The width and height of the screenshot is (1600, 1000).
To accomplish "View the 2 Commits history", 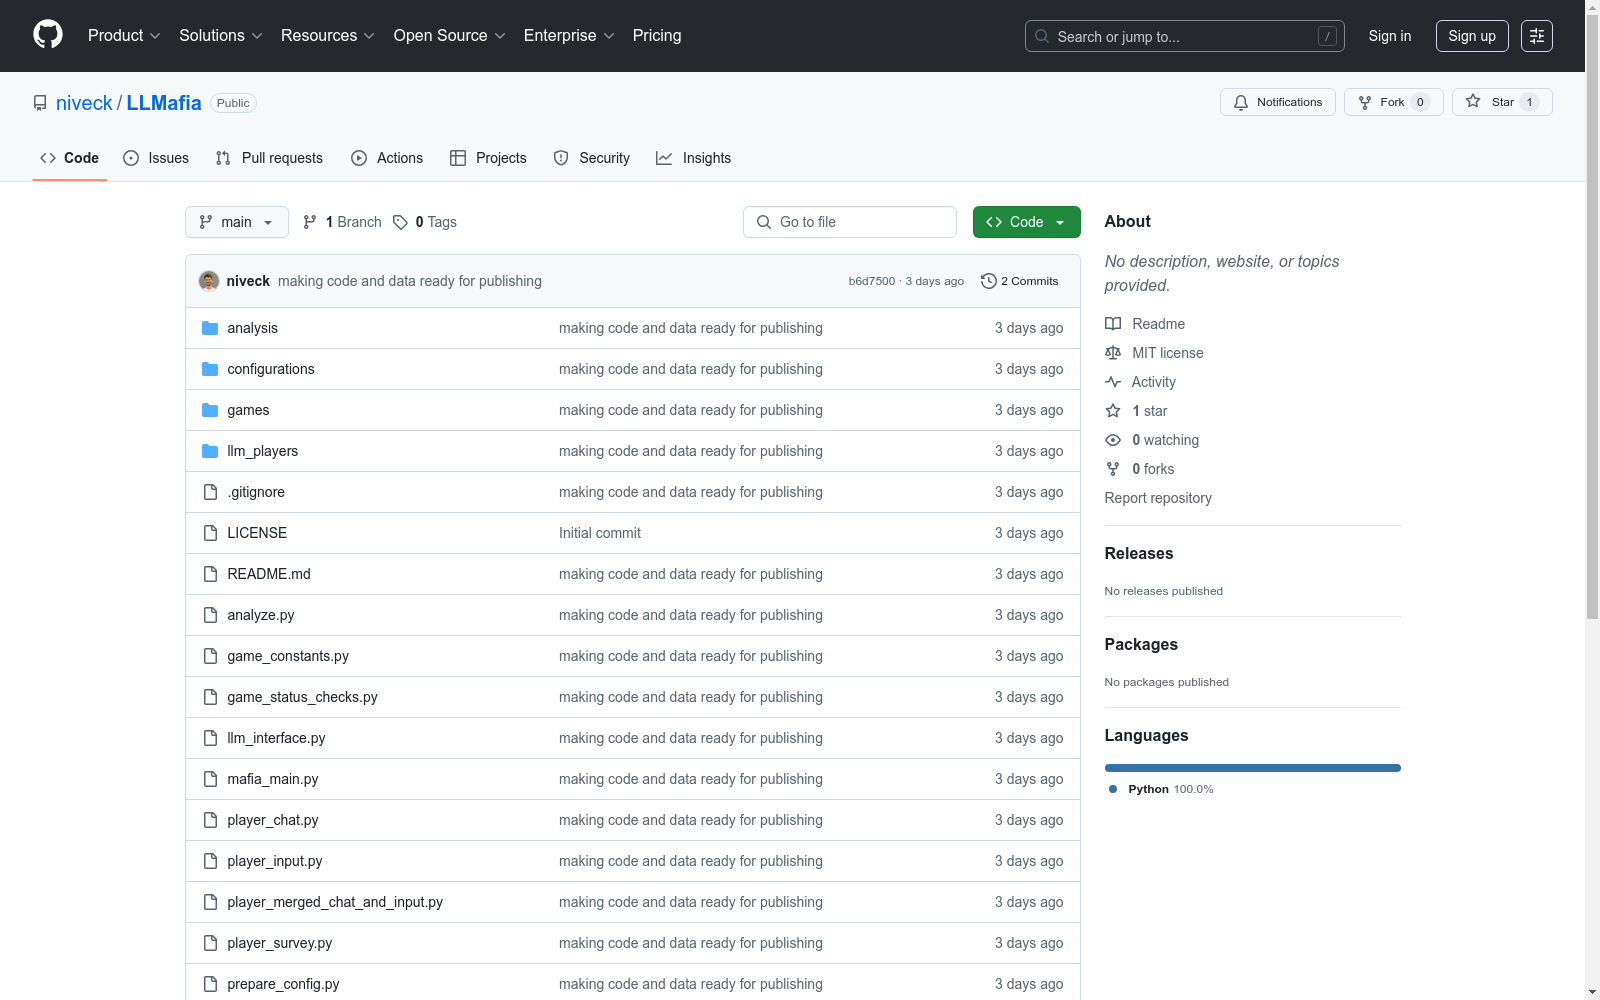I will 1020,281.
